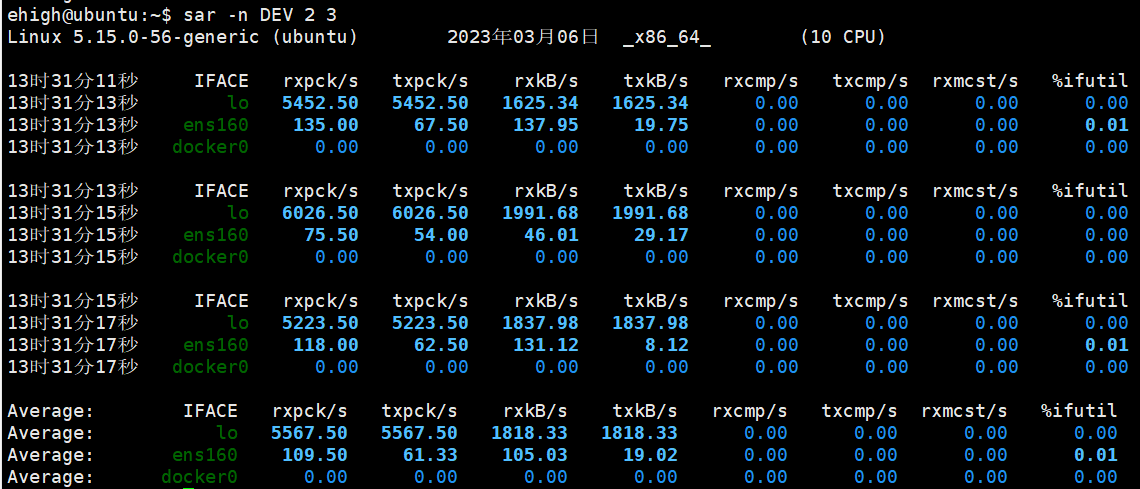Click txkB/s header beside timestamp 13时31分11秒
The width and height of the screenshot is (1140, 489).
coord(656,81)
